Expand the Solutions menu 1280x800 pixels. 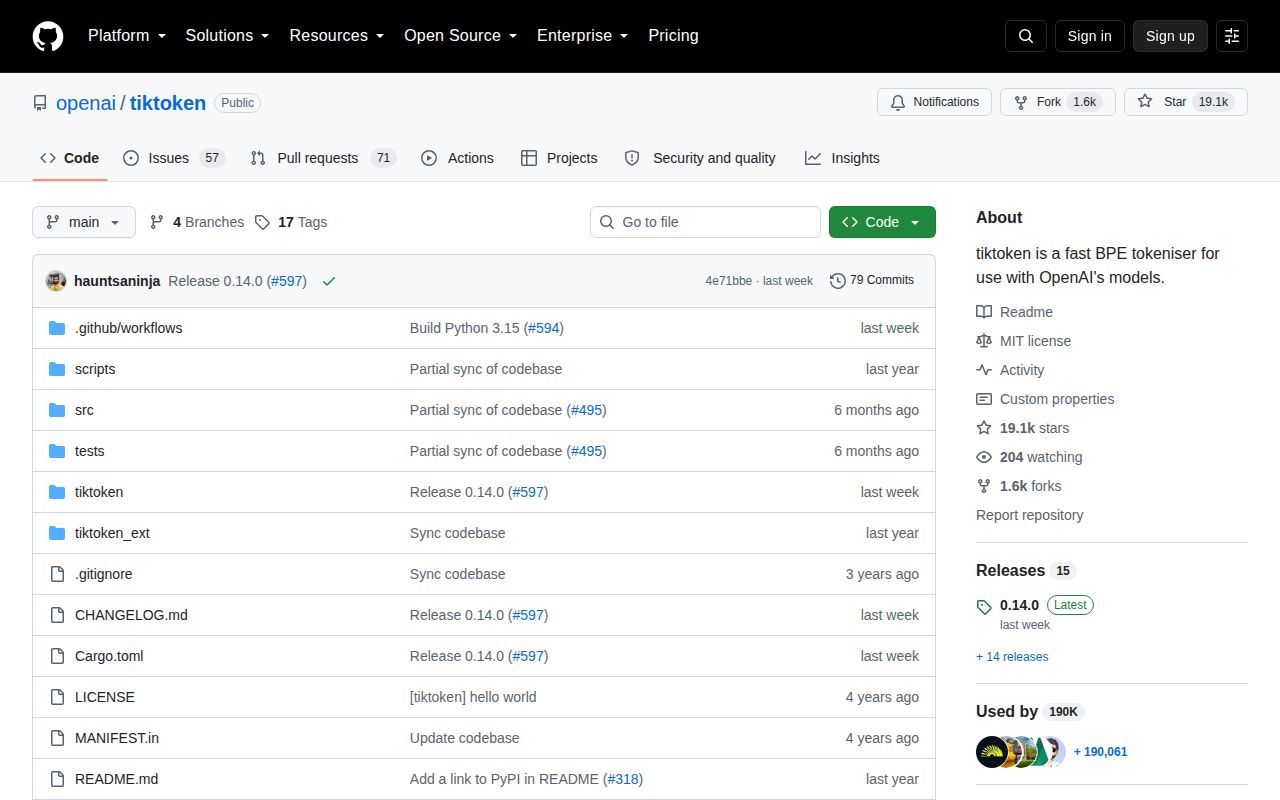click(x=228, y=35)
